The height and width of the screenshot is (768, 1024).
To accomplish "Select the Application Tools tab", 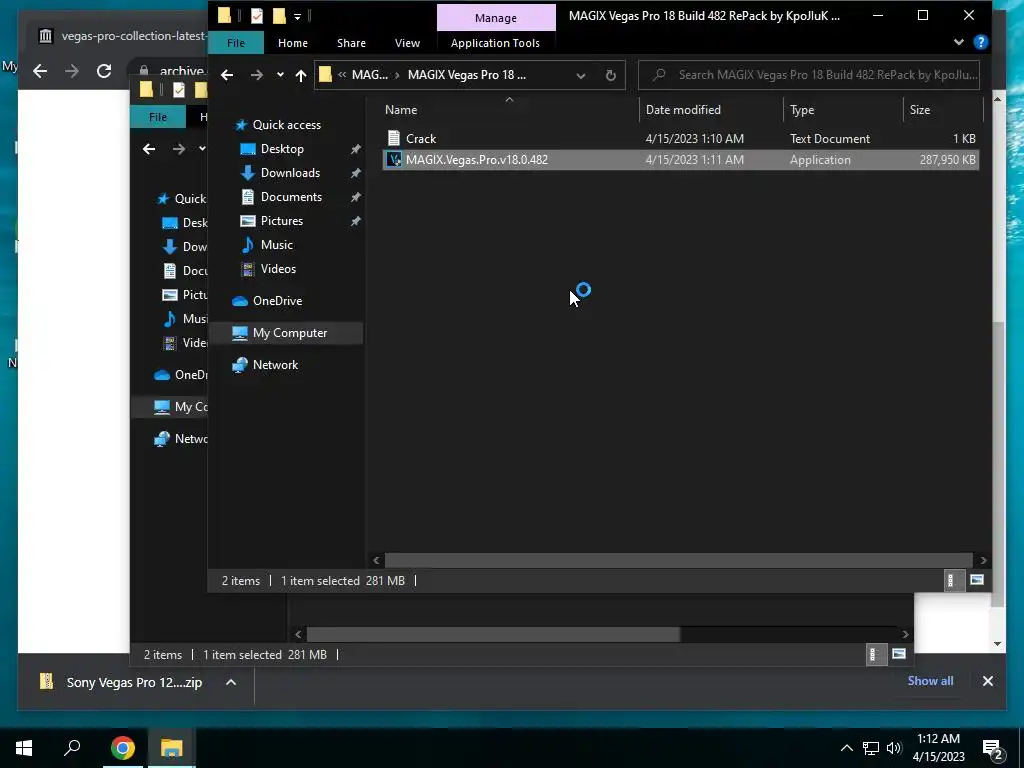I will [495, 43].
